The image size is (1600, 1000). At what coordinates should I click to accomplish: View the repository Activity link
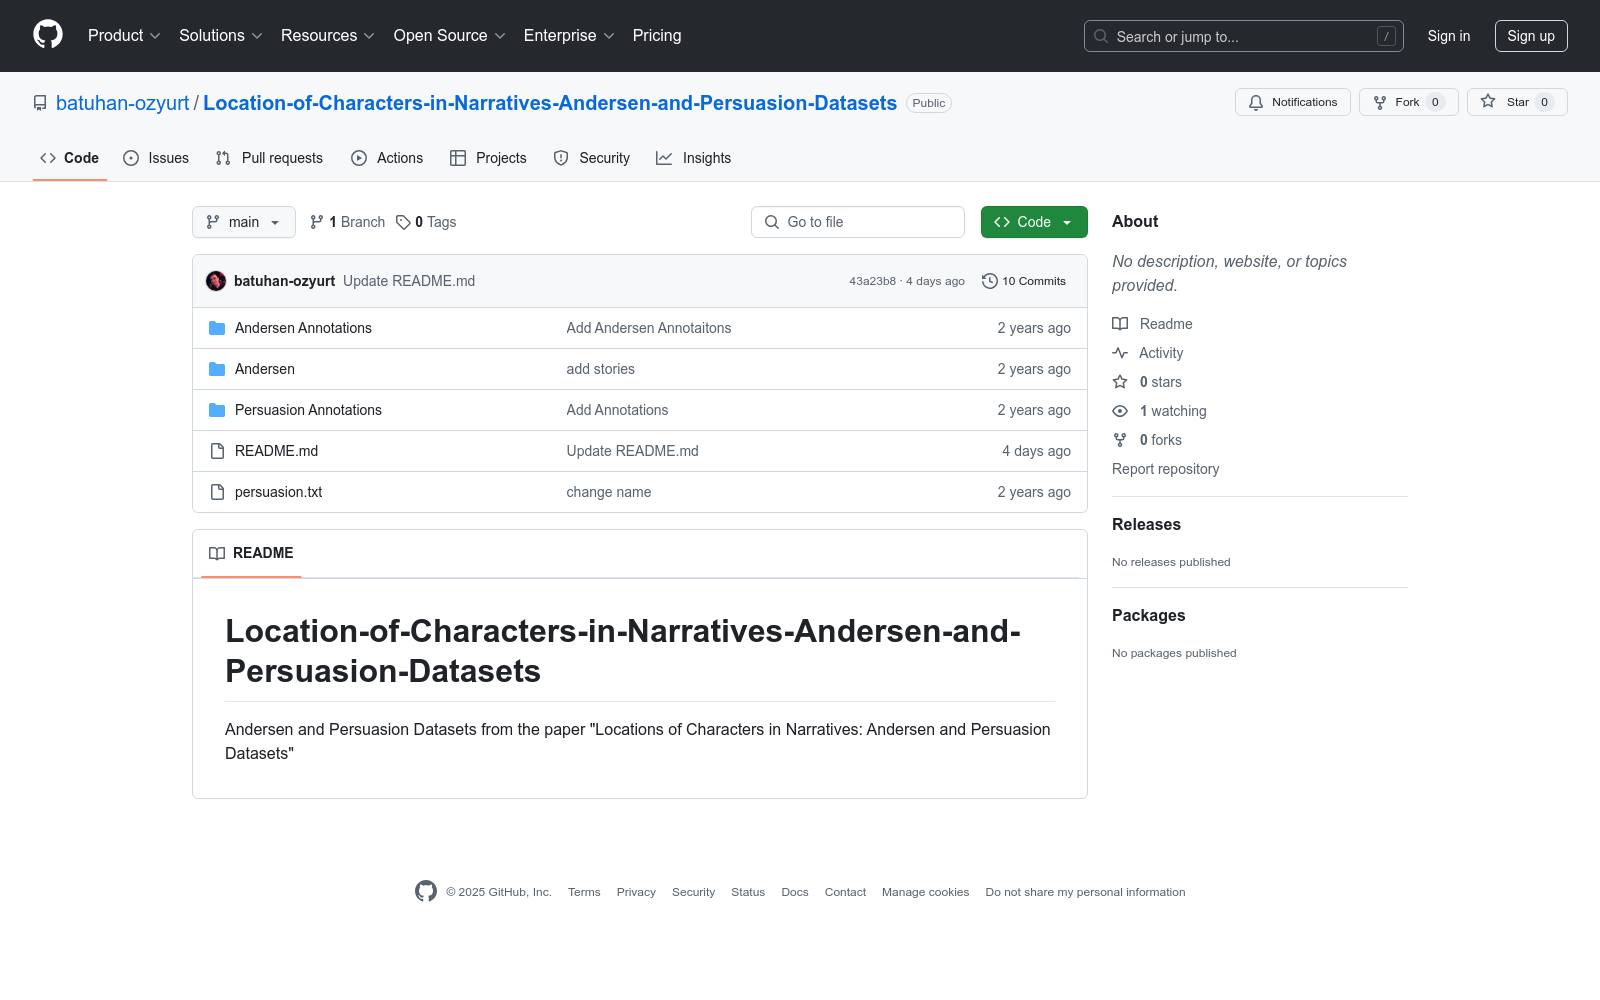[1148, 353]
